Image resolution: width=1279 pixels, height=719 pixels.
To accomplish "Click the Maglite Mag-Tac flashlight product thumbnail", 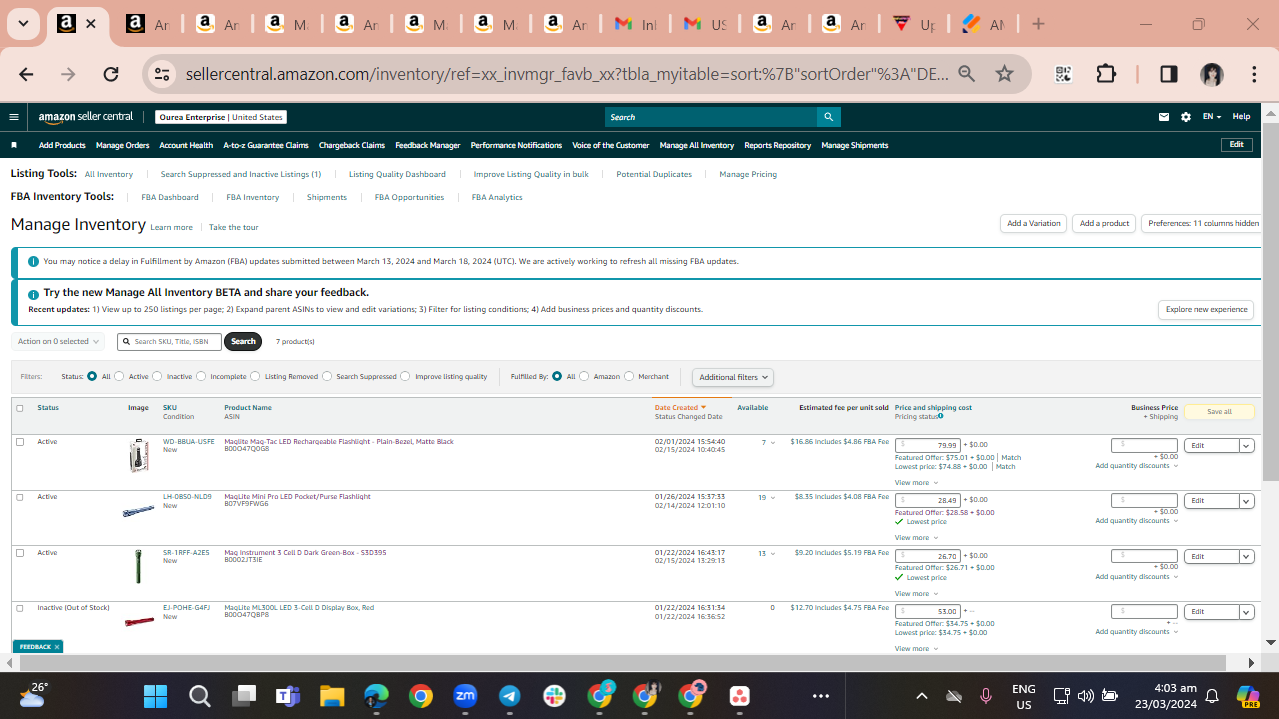I will coord(139,456).
